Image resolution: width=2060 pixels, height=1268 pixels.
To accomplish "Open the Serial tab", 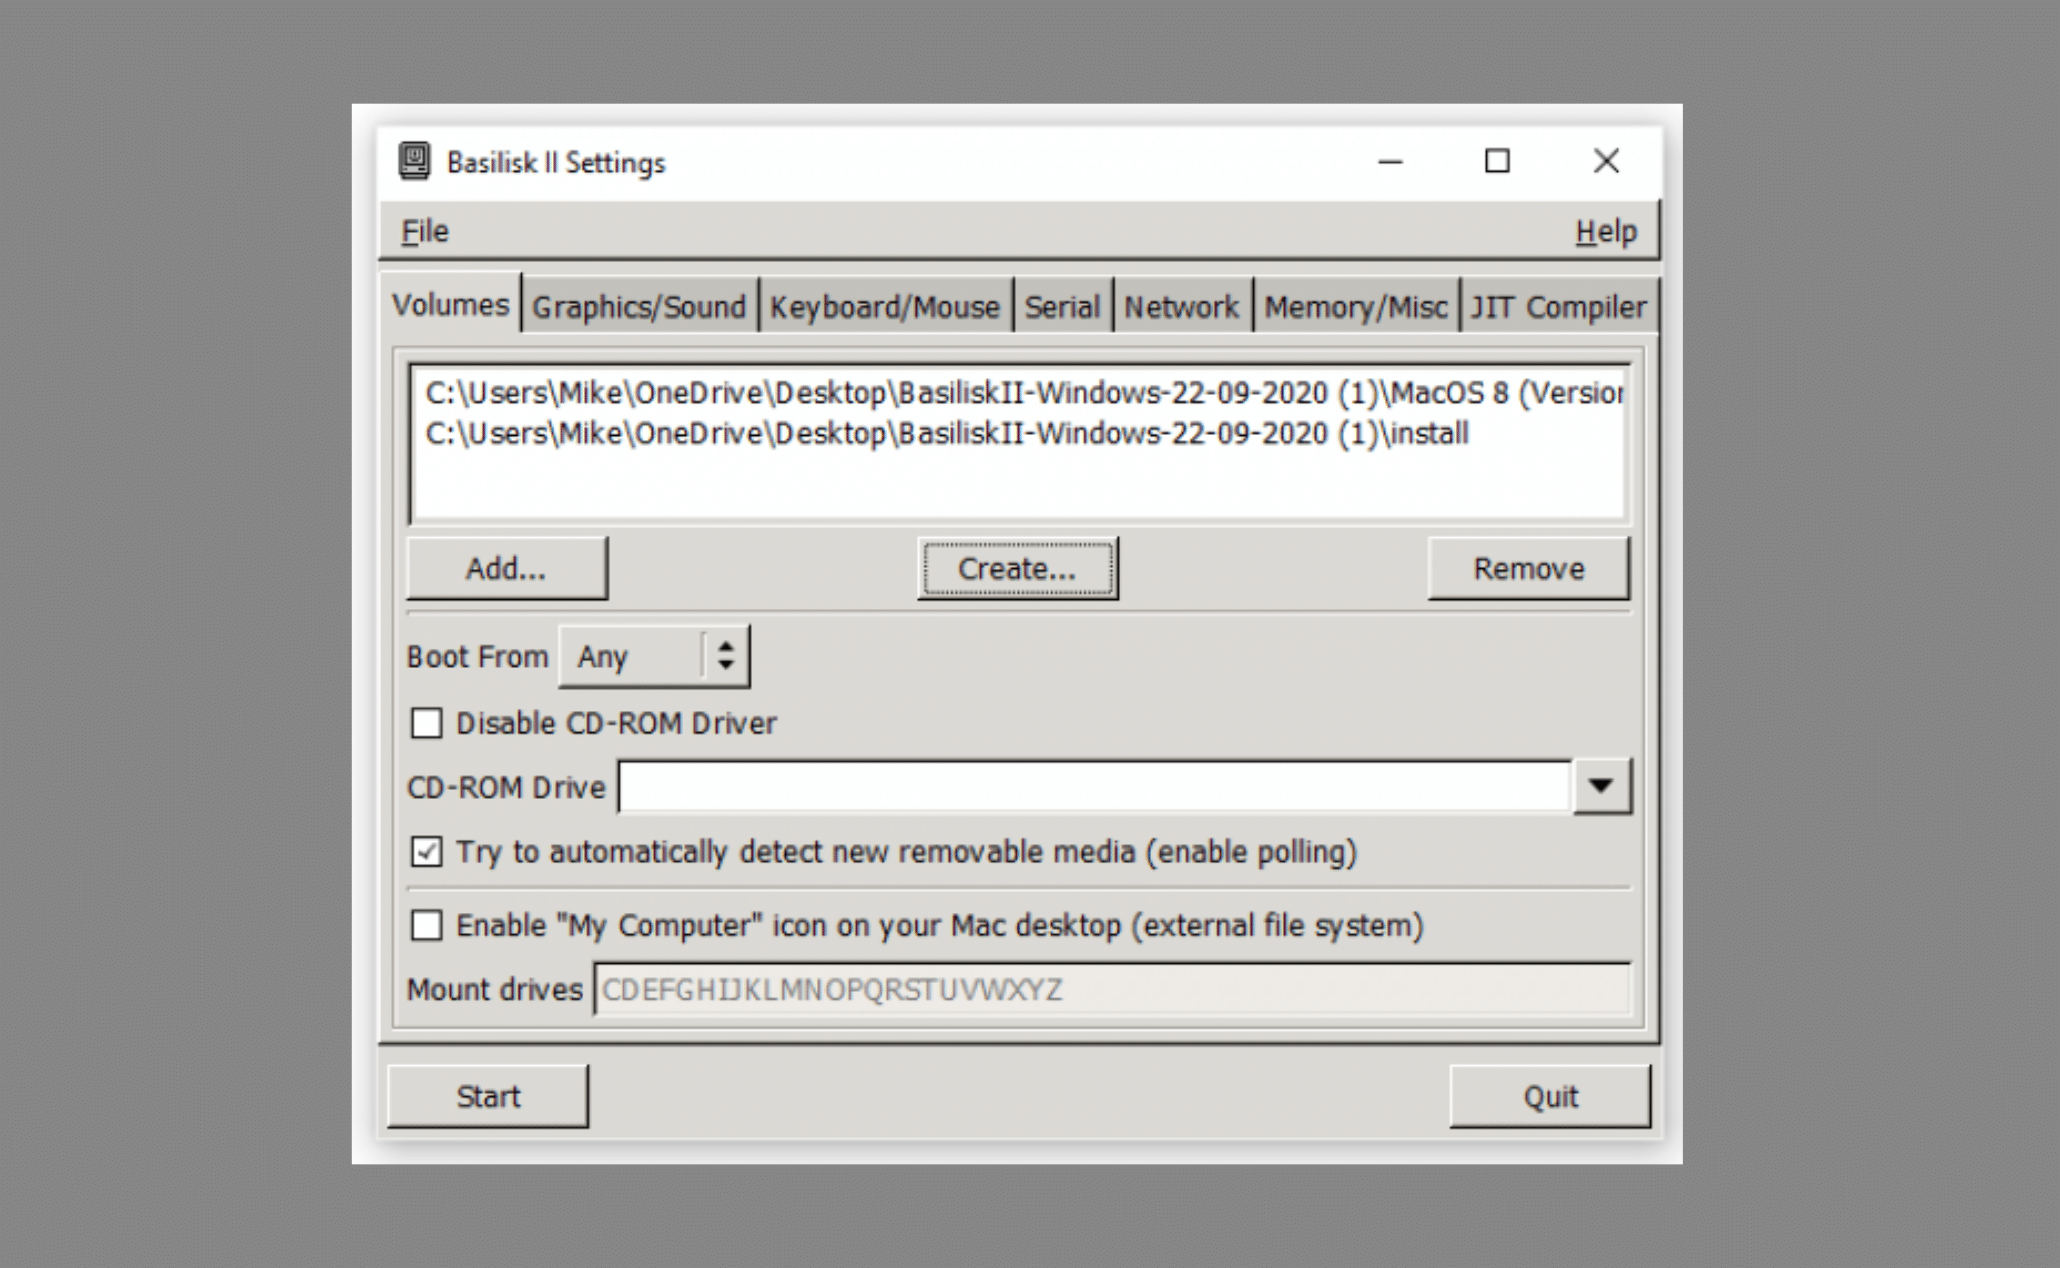I will point(1062,306).
